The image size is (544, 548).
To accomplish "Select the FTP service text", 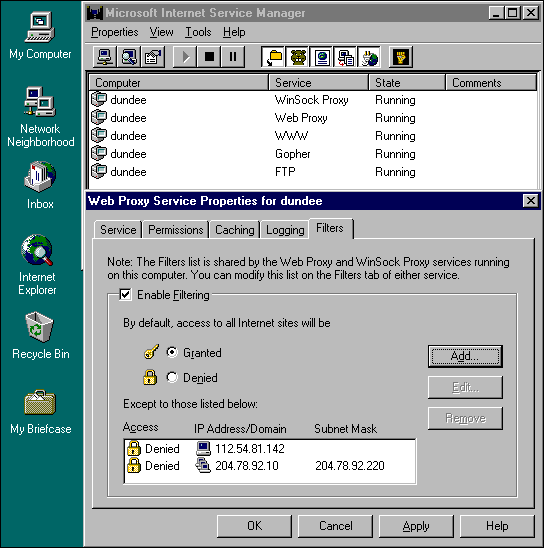I will (x=285, y=172).
